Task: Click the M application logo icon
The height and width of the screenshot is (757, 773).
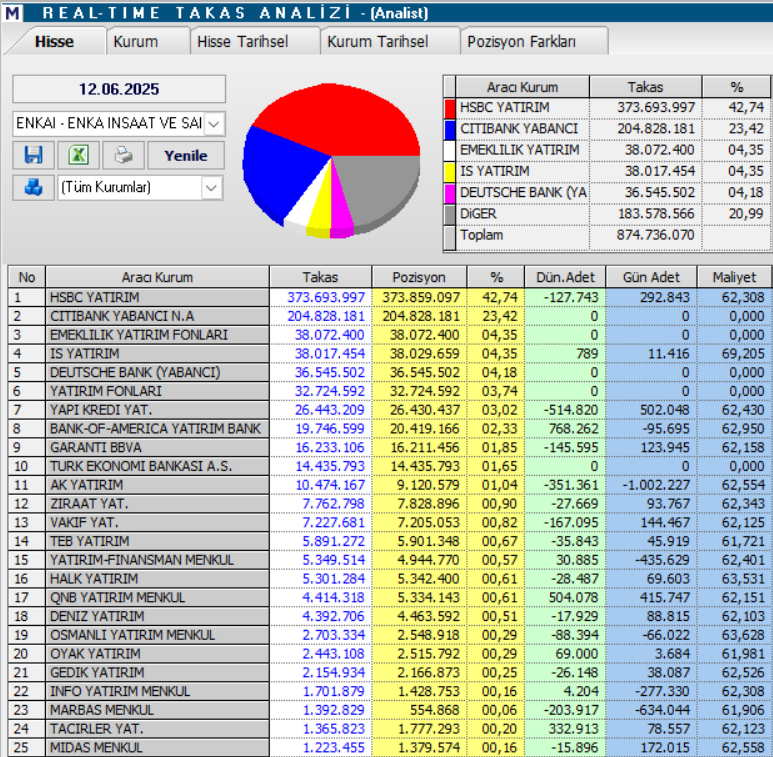Action: point(12,12)
